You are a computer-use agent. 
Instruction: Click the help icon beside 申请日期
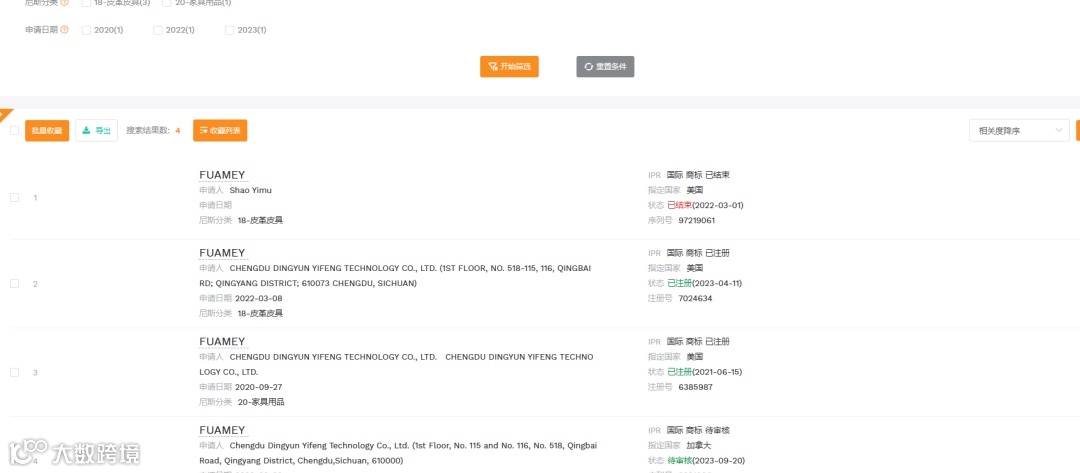tap(65, 30)
